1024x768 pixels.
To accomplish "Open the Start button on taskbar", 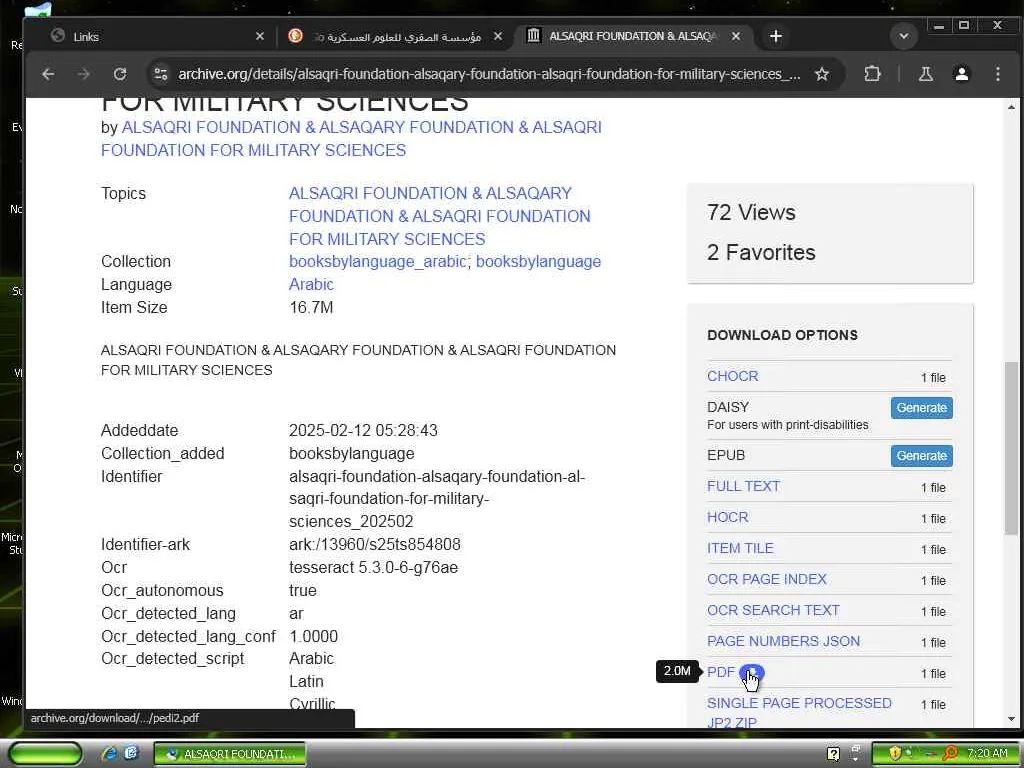I will (45, 754).
